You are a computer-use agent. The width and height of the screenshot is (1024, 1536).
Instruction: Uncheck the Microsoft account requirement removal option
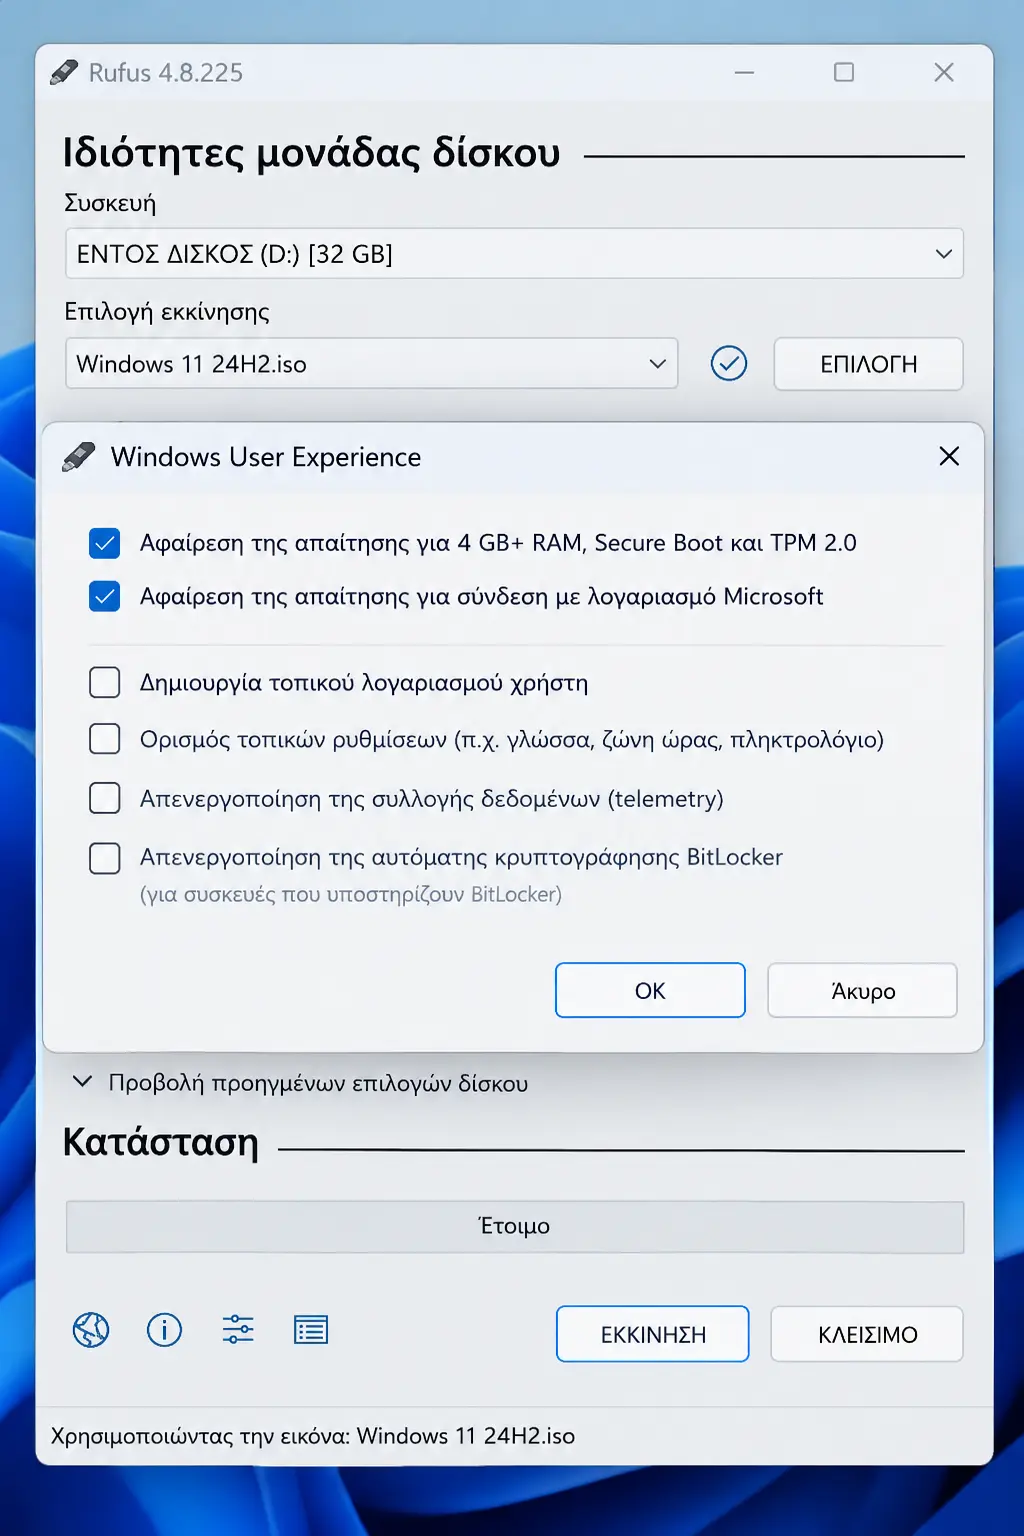(x=104, y=596)
